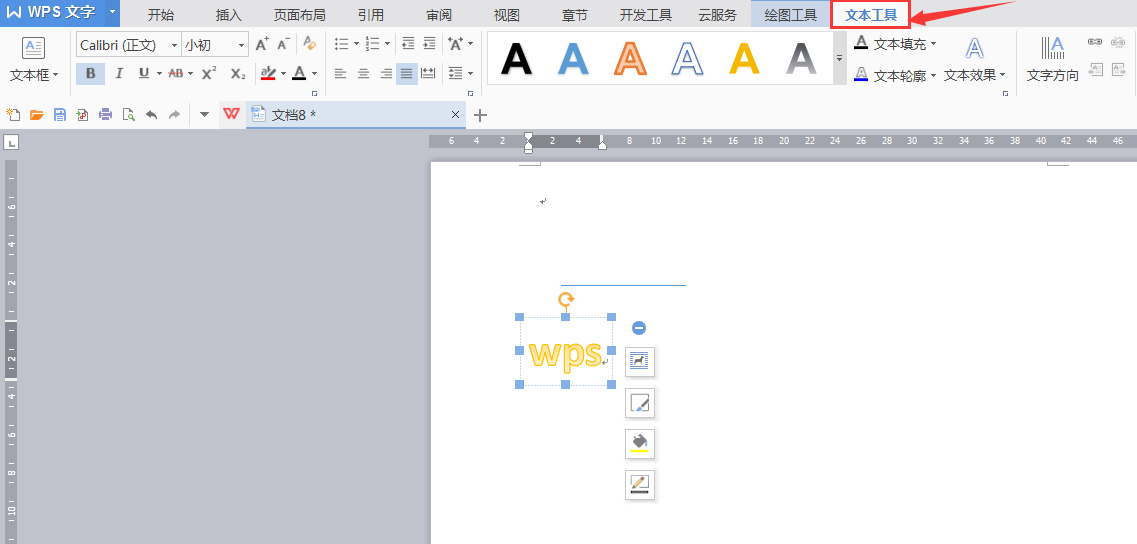The image size is (1137, 544).
Task: Toggle justify alignment
Action: 407,73
